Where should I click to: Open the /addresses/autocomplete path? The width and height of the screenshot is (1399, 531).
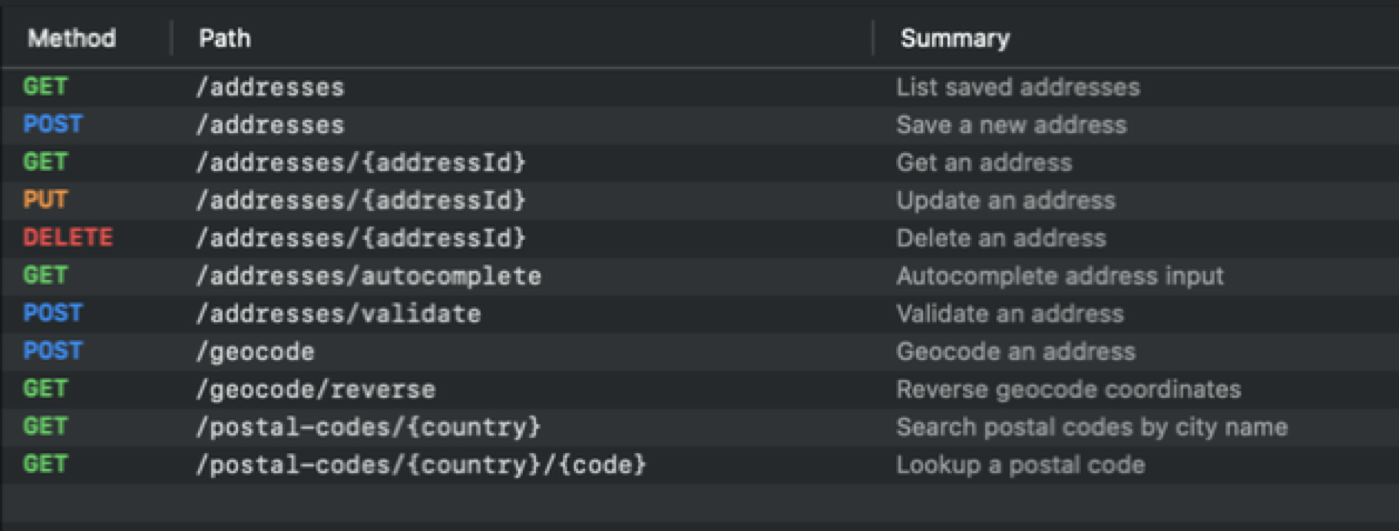(x=368, y=276)
